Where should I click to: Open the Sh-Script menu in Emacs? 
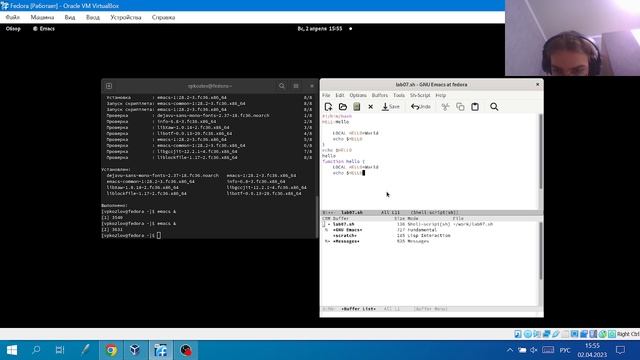(x=420, y=95)
